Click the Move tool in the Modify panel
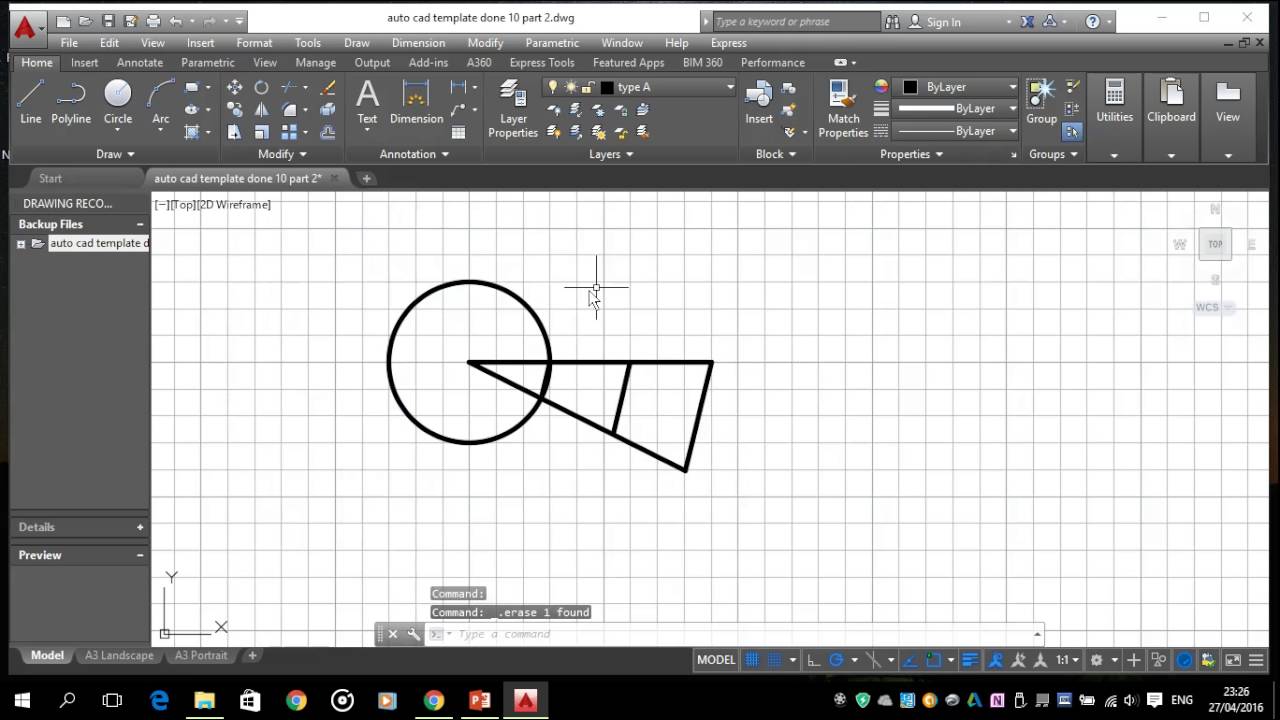The image size is (1280, 720). (234, 88)
